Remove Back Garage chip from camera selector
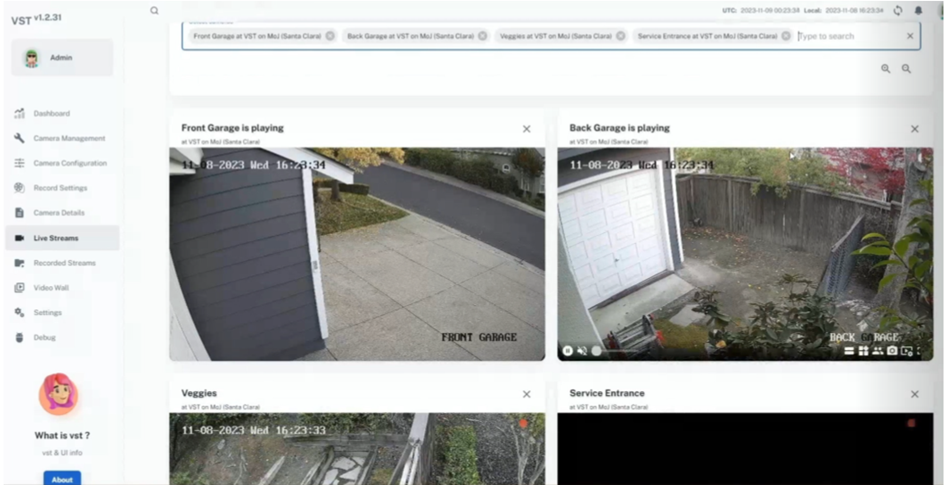Screen dimensions: 945x485 (x=482, y=36)
